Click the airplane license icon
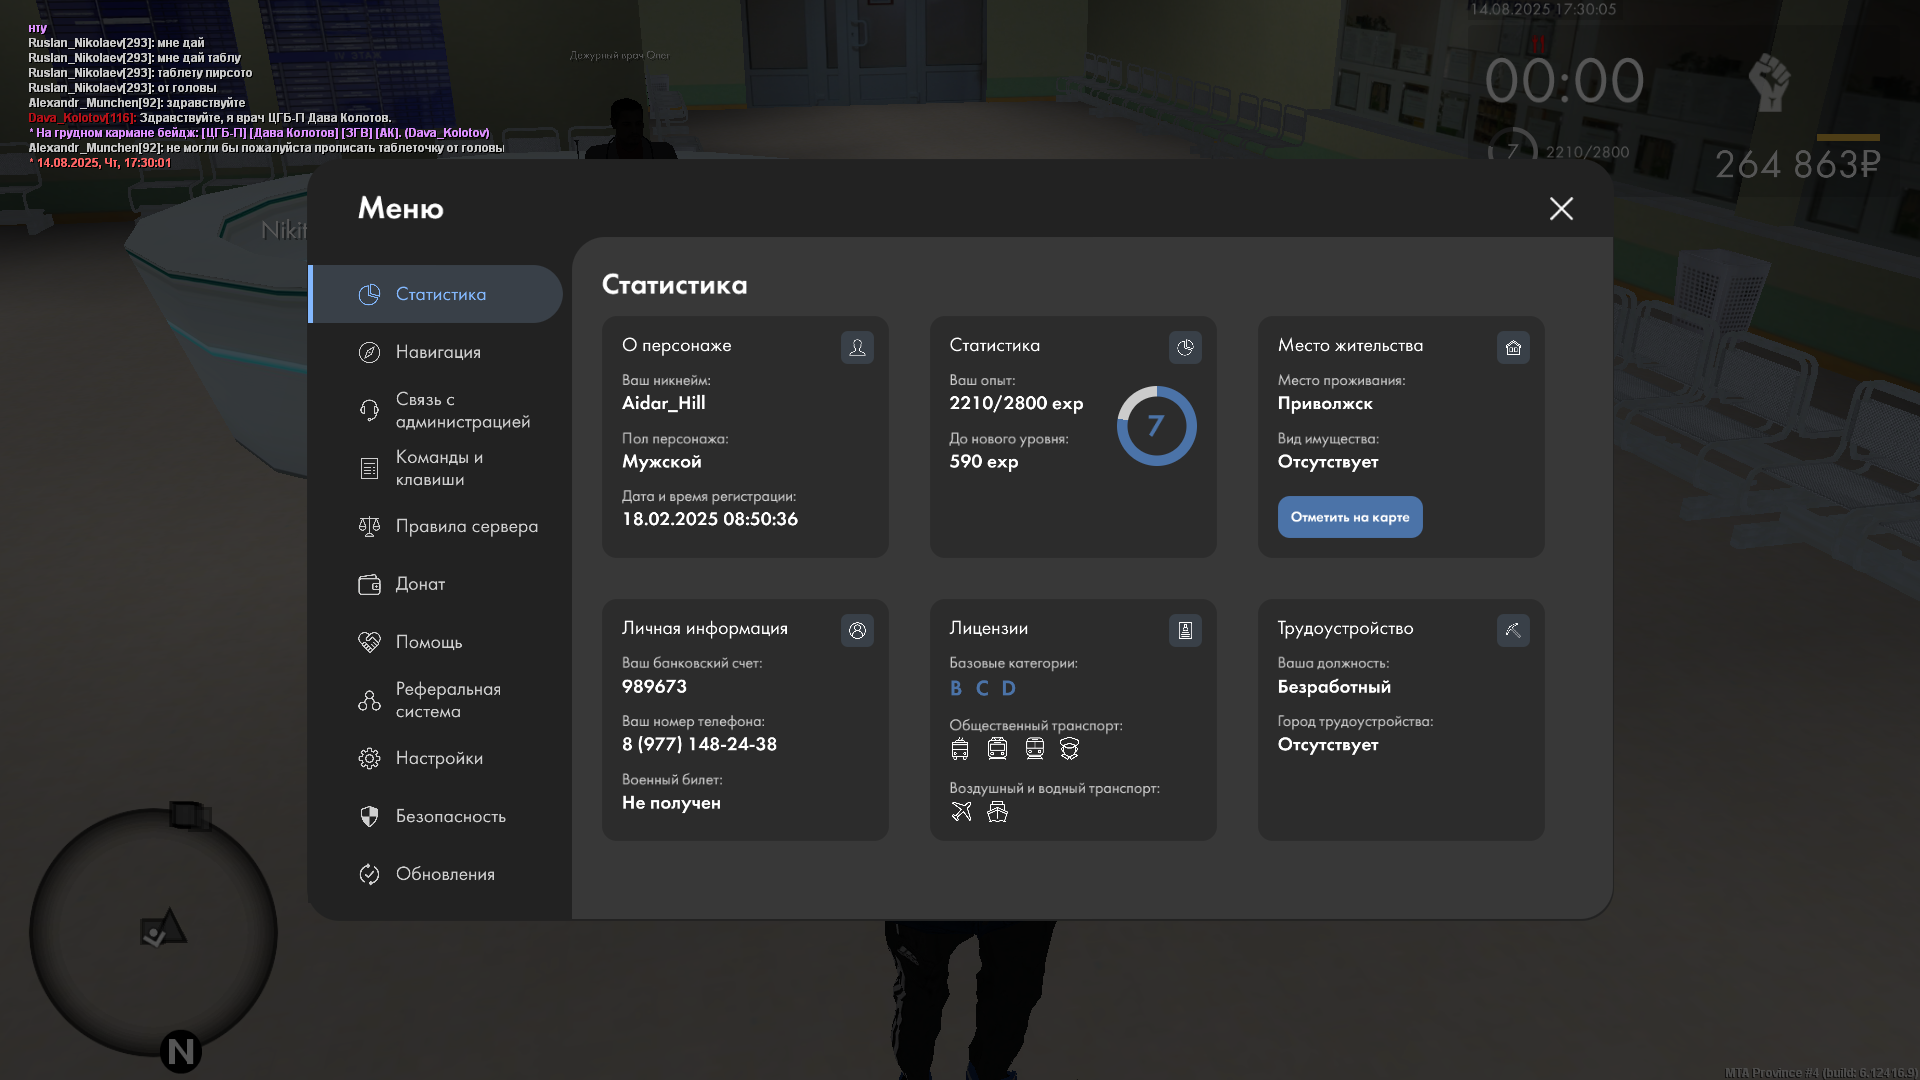Screen dimensions: 1920x1080 pos(961,812)
